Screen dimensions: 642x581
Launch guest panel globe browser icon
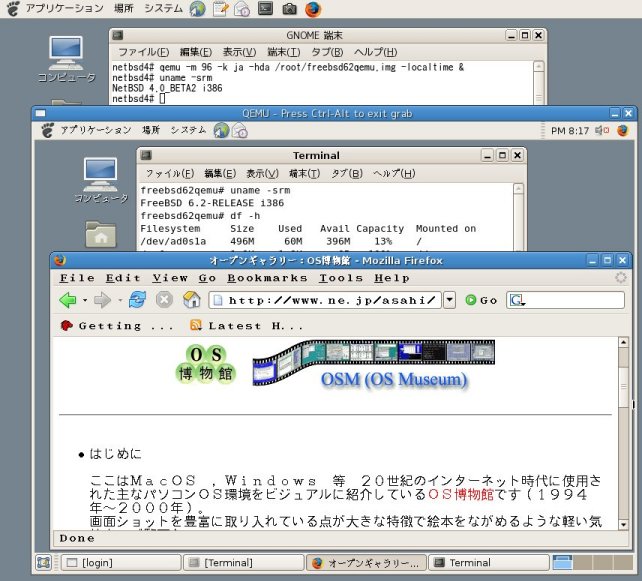[221, 130]
